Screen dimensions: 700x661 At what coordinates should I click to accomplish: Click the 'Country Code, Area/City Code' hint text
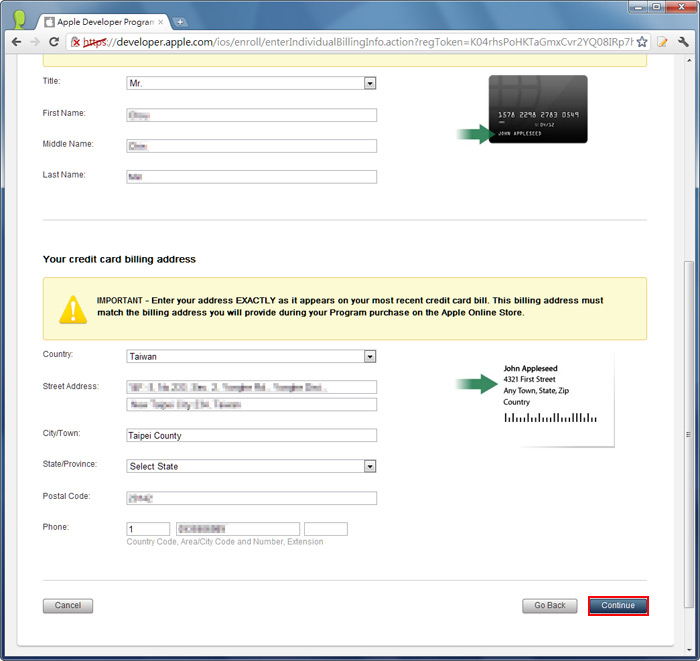tap(225, 542)
